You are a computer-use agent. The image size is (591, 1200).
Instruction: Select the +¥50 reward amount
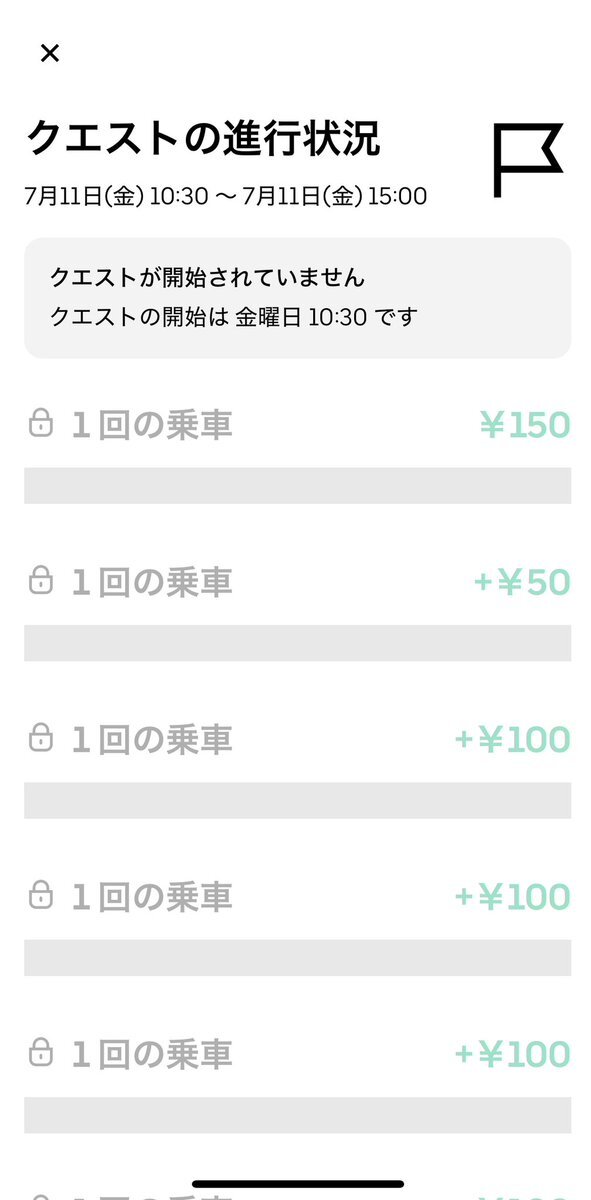point(522,582)
